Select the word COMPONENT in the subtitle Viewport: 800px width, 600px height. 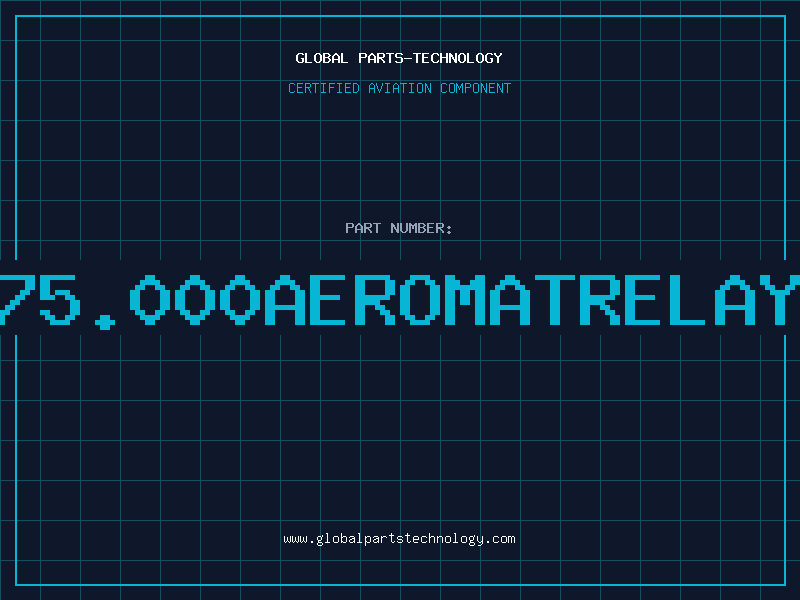pyautogui.click(x=476, y=88)
